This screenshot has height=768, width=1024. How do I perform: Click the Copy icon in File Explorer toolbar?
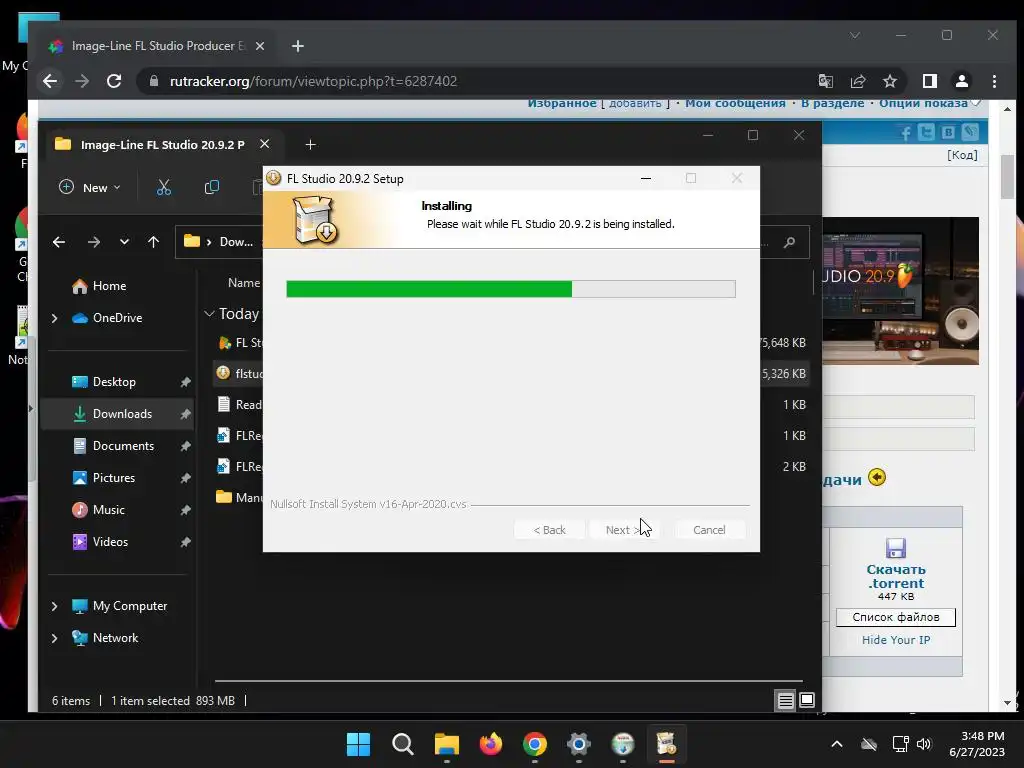(212, 187)
